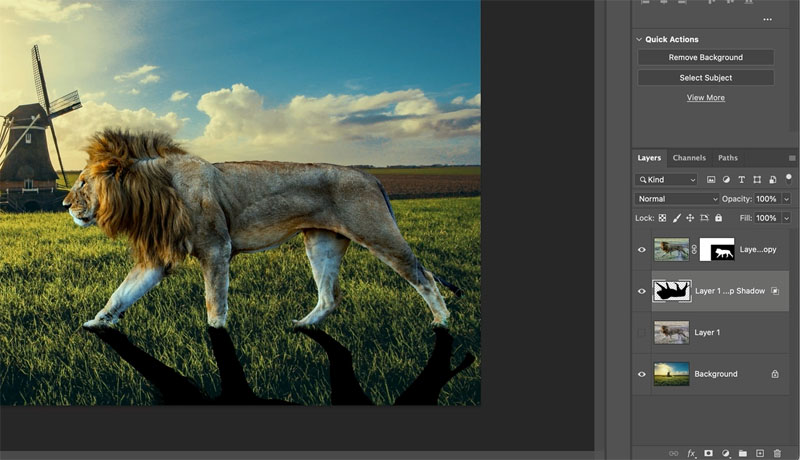This screenshot has height=460, width=800.
Task: Toggle the layer filtering on/off switch
Action: click(x=789, y=178)
